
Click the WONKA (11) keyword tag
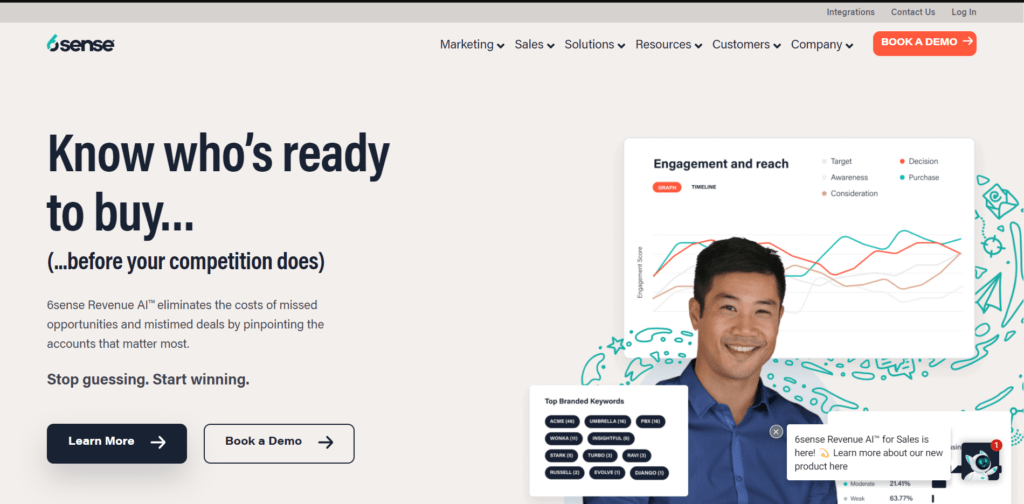point(564,439)
